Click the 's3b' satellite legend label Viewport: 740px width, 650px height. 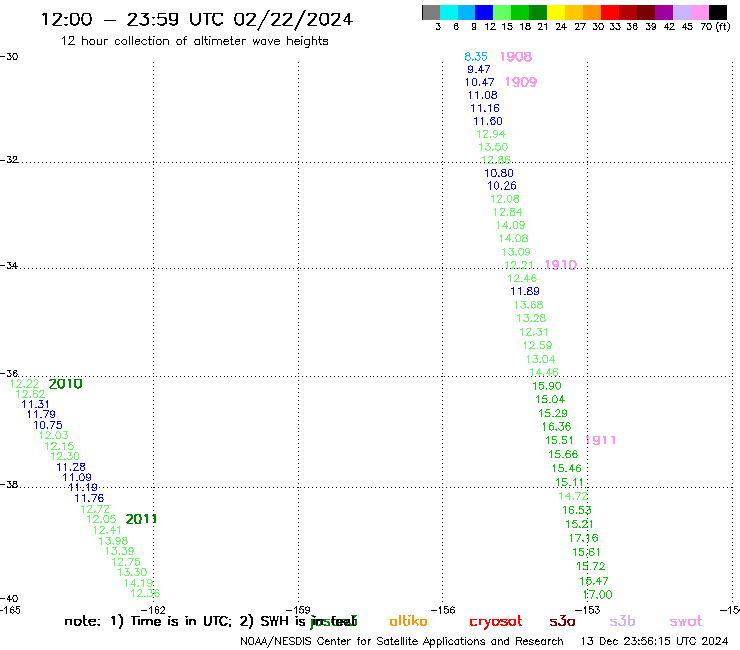click(622, 621)
